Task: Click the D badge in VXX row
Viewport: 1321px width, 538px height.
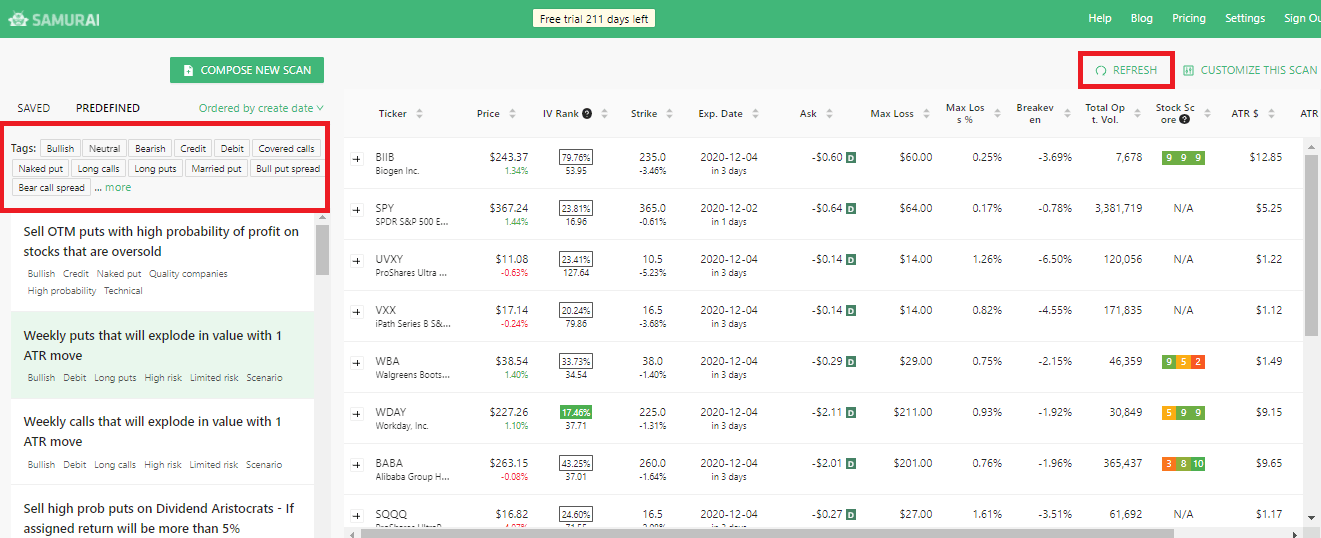Action: point(851,311)
